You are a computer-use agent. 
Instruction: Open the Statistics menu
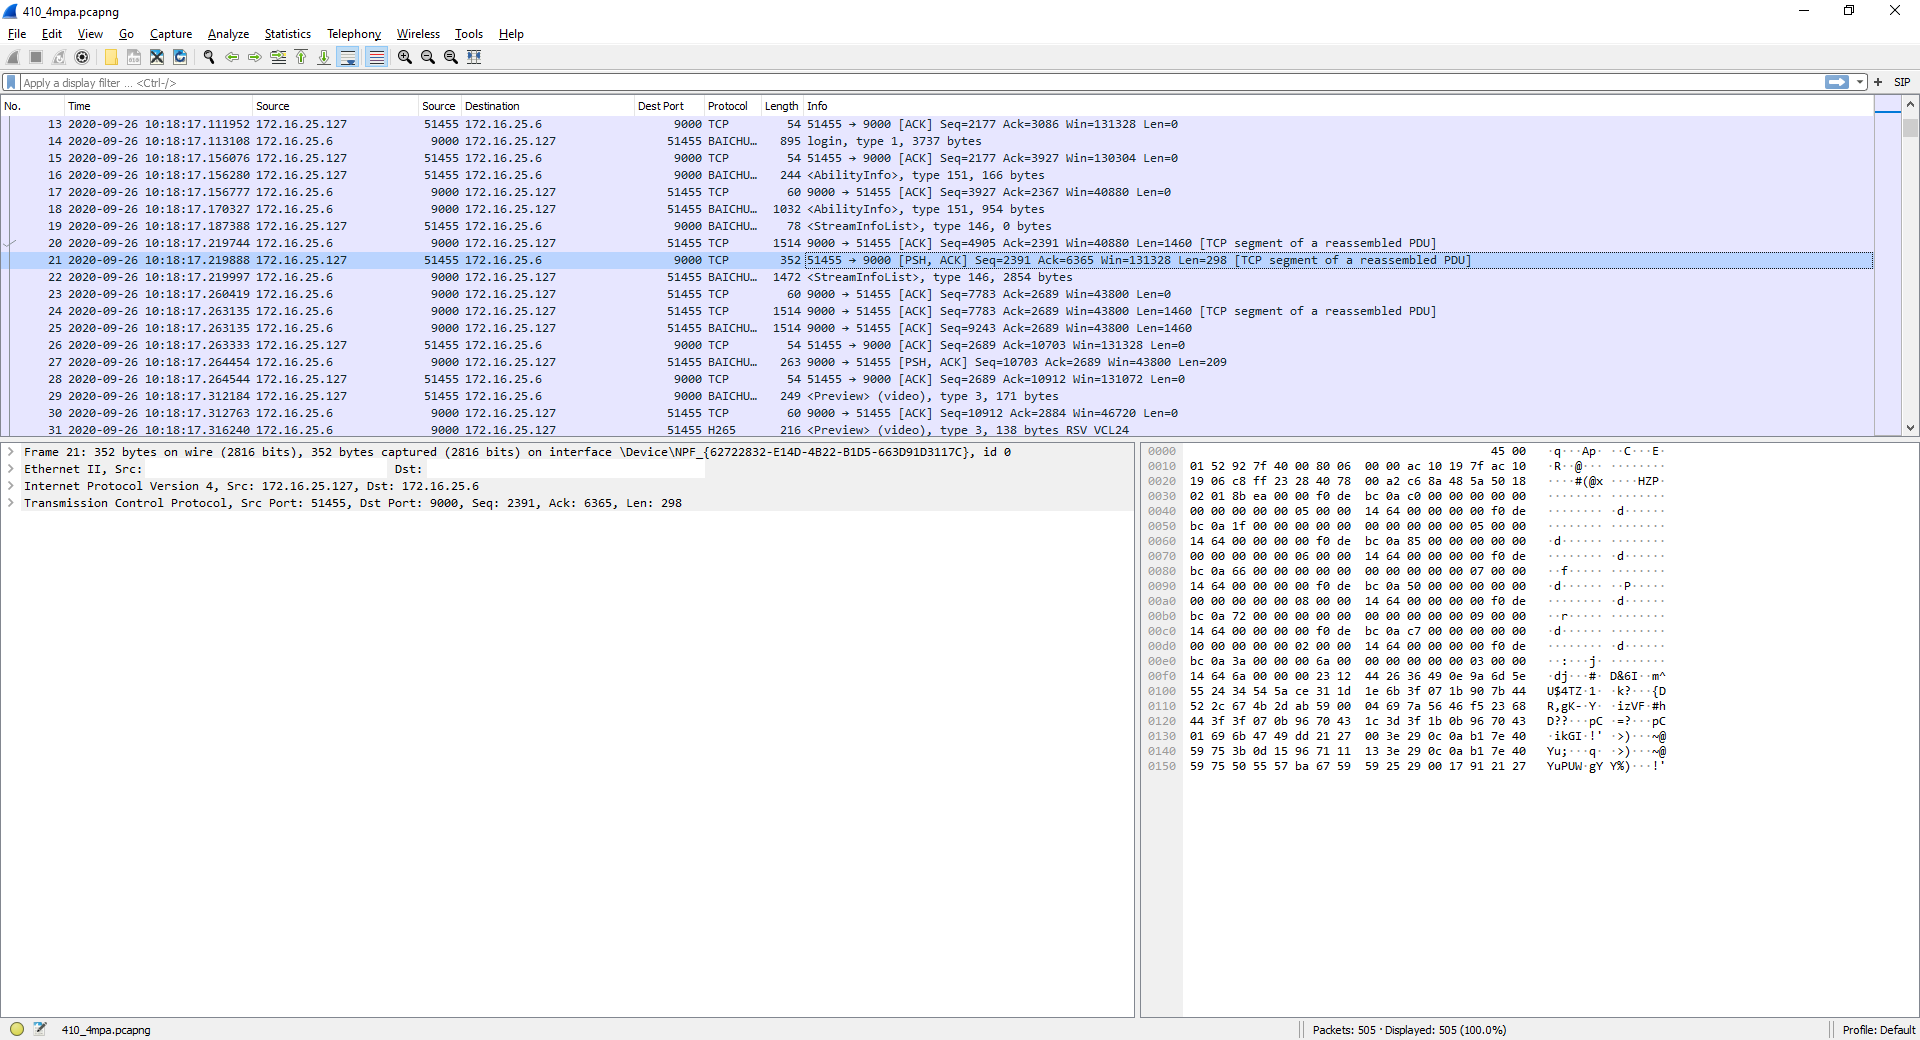(x=287, y=34)
